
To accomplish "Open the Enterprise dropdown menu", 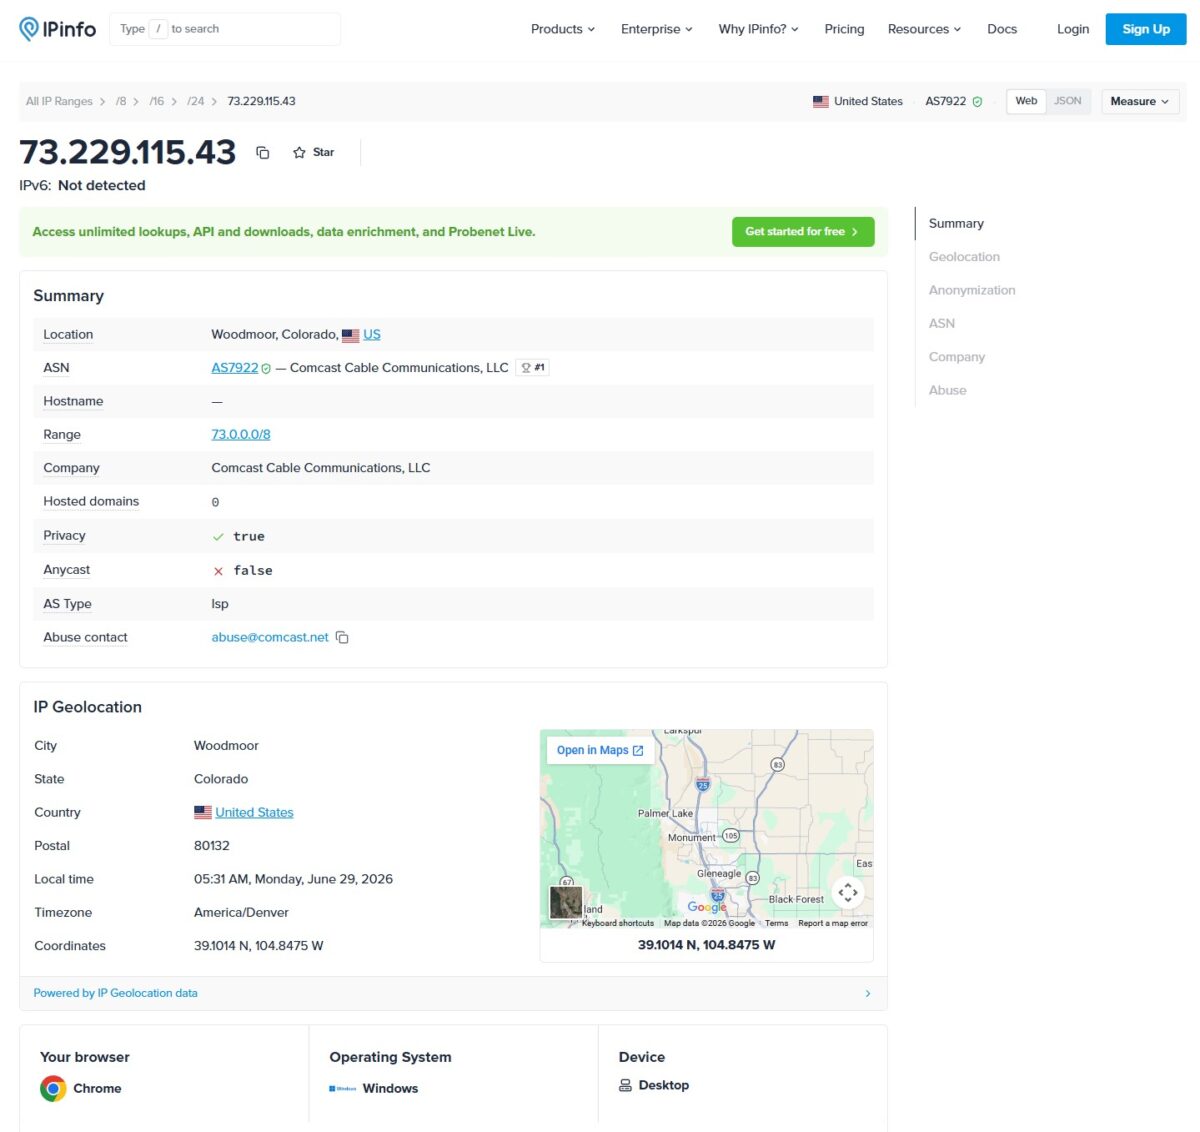I will coord(657,29).
